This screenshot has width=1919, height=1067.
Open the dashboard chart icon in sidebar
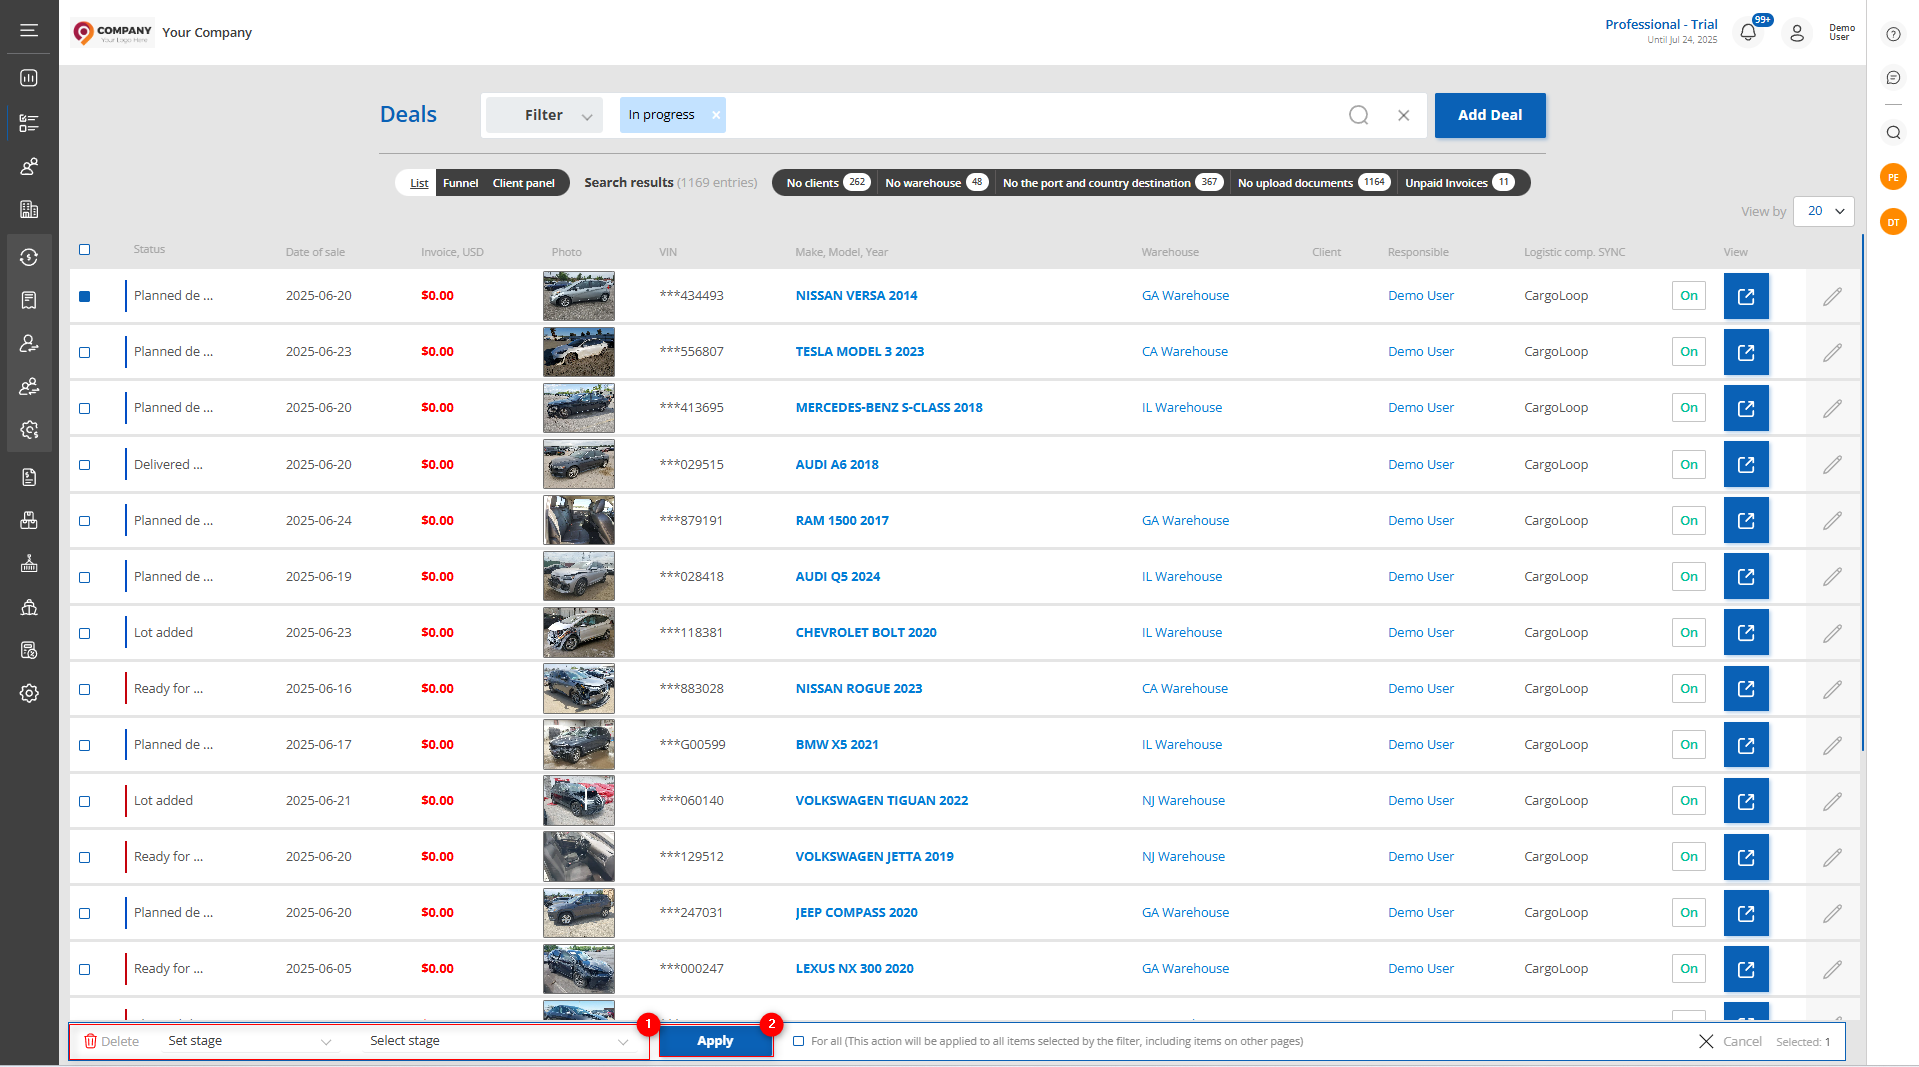tap(29, 78)
